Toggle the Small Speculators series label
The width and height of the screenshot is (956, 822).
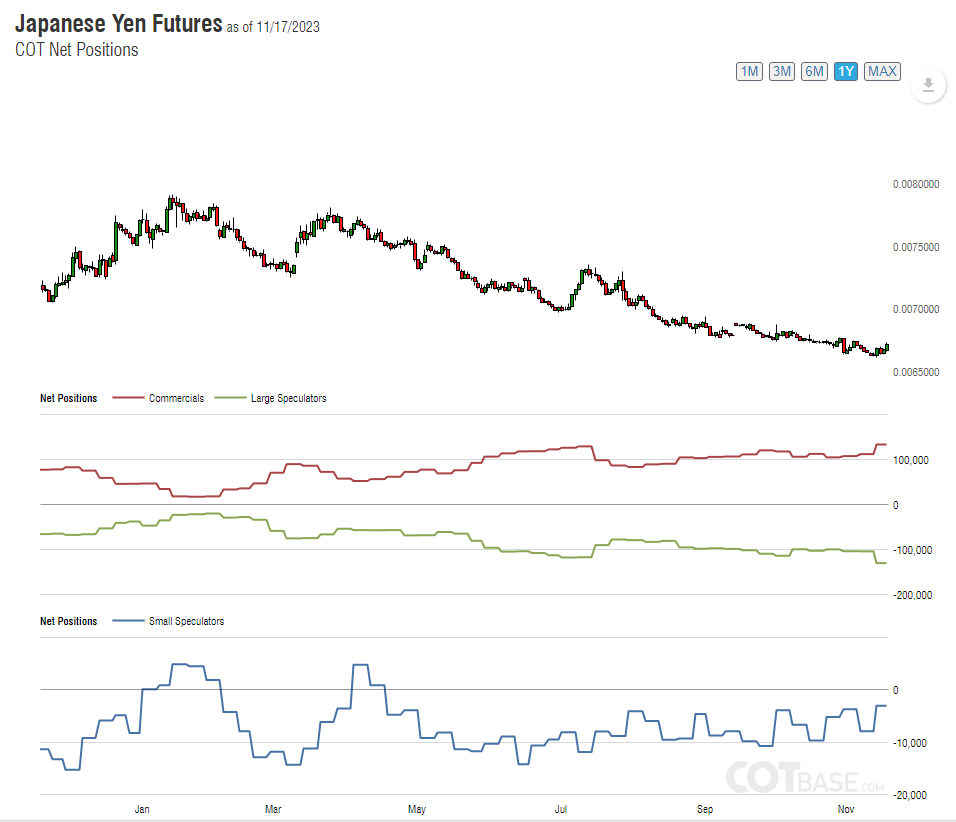pyautogui.click(x=186, y=621)
